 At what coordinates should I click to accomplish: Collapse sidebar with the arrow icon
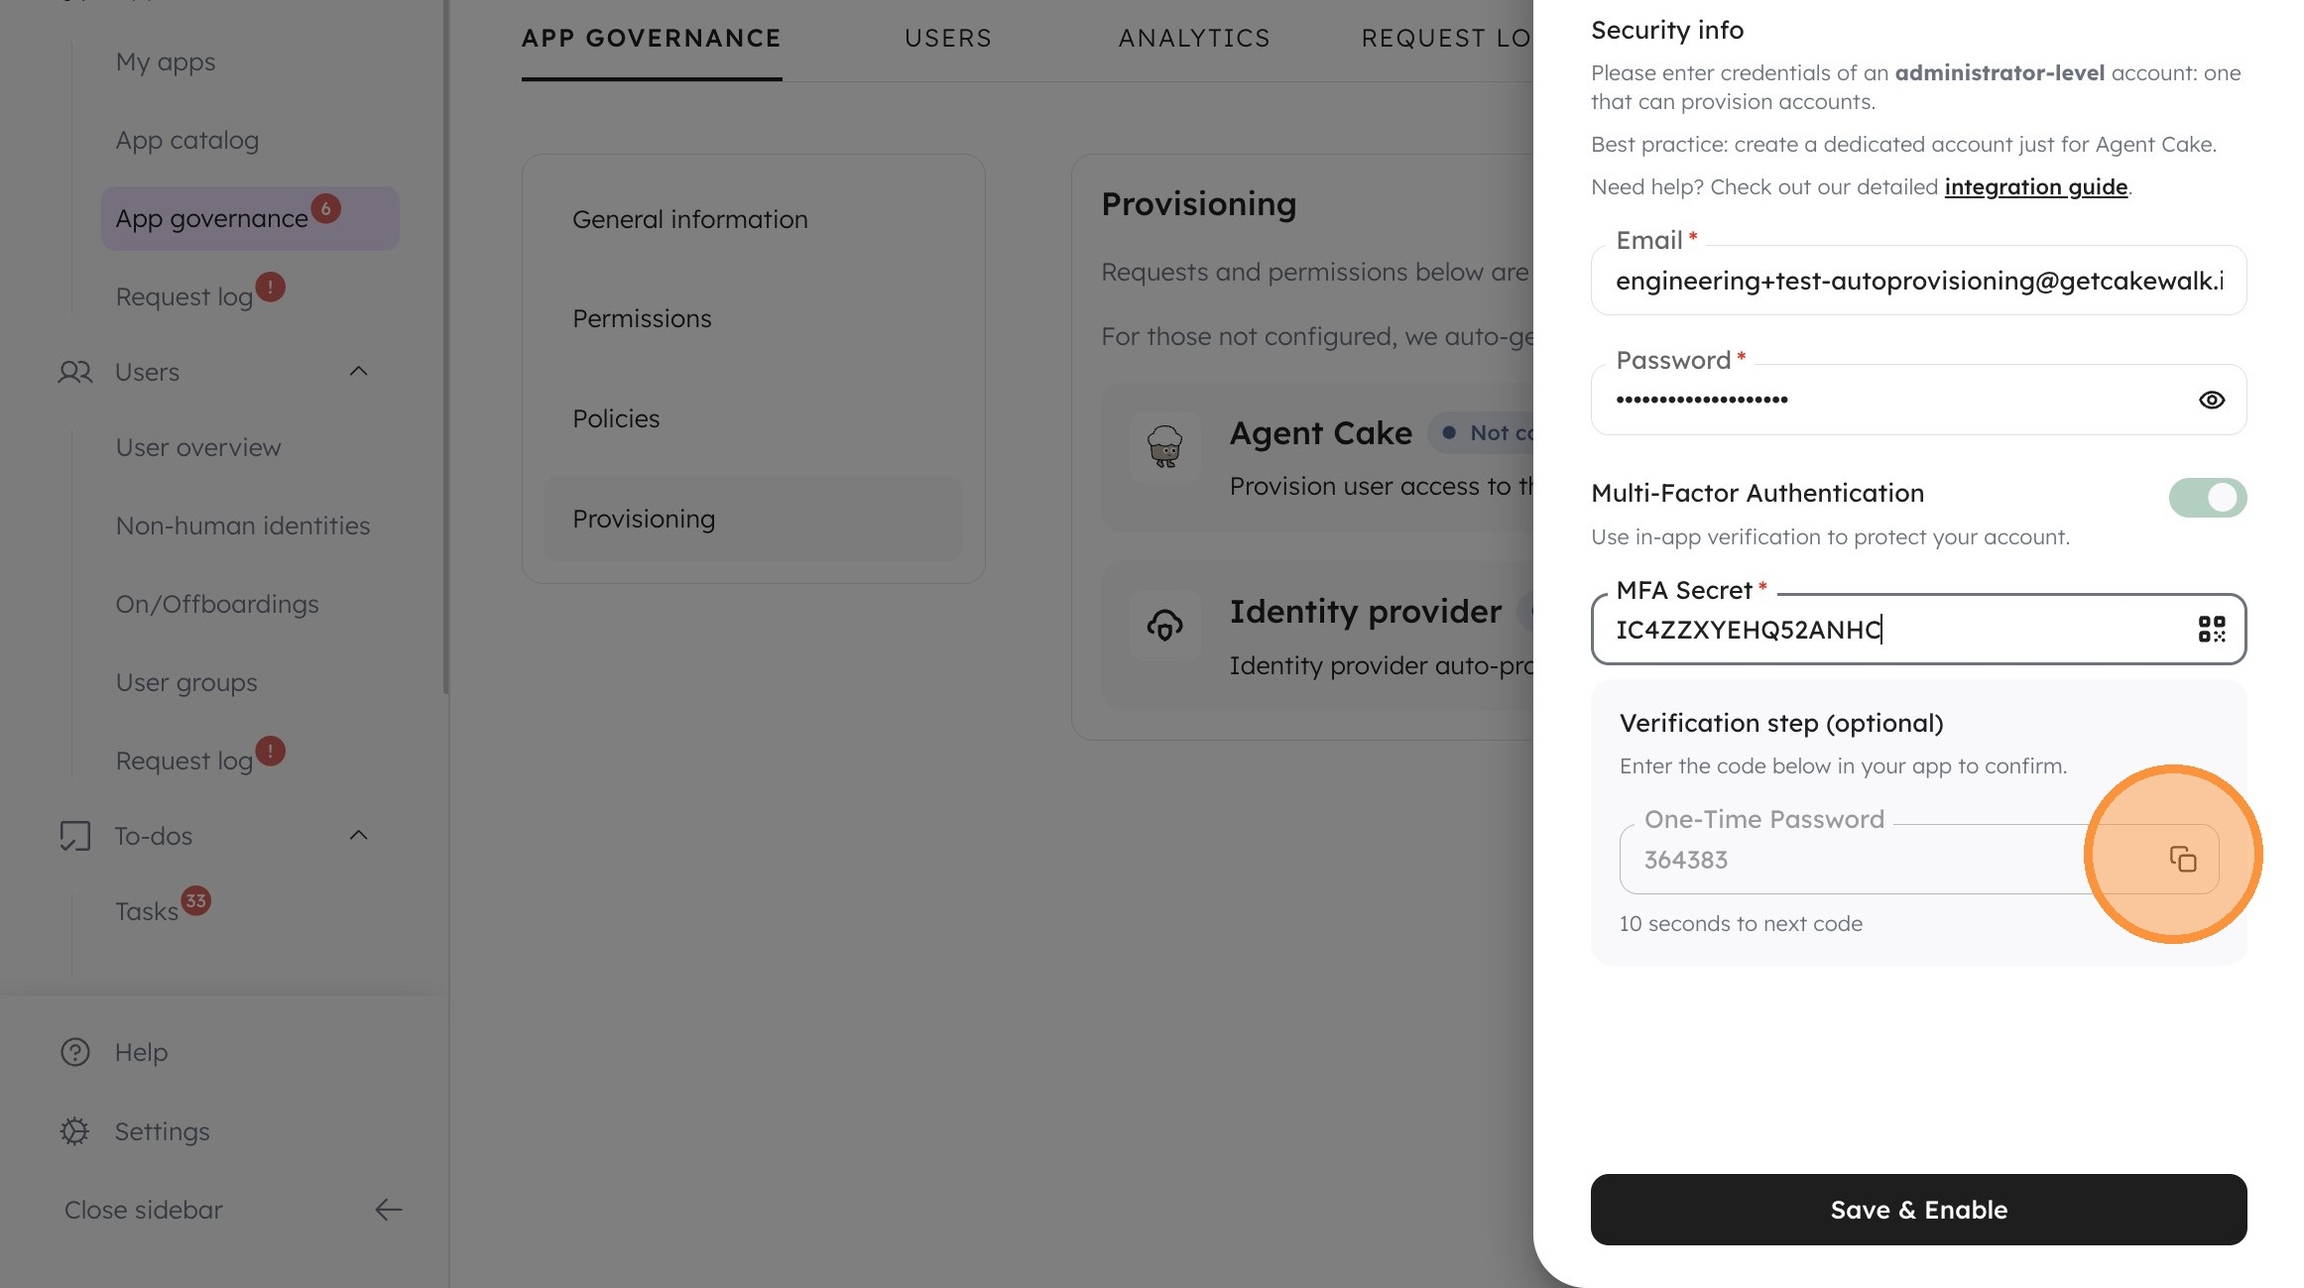388,1210
